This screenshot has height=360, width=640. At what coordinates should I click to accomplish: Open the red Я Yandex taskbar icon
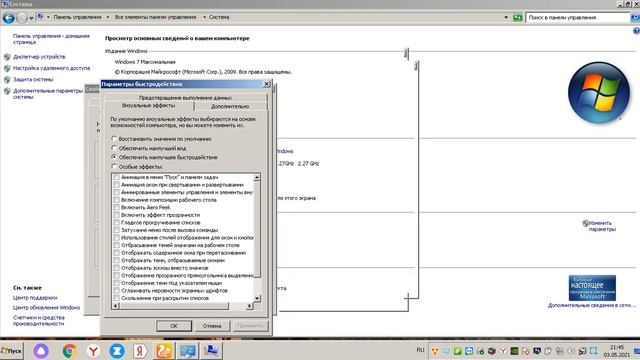click(140, 351)
